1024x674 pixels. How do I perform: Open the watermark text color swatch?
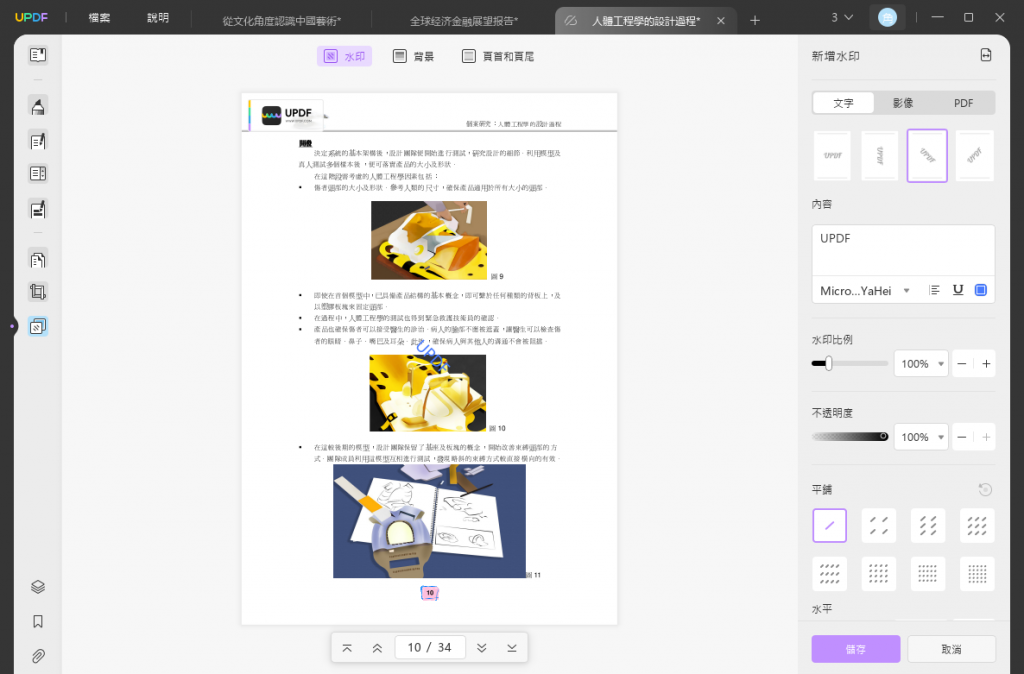point(980,290)
